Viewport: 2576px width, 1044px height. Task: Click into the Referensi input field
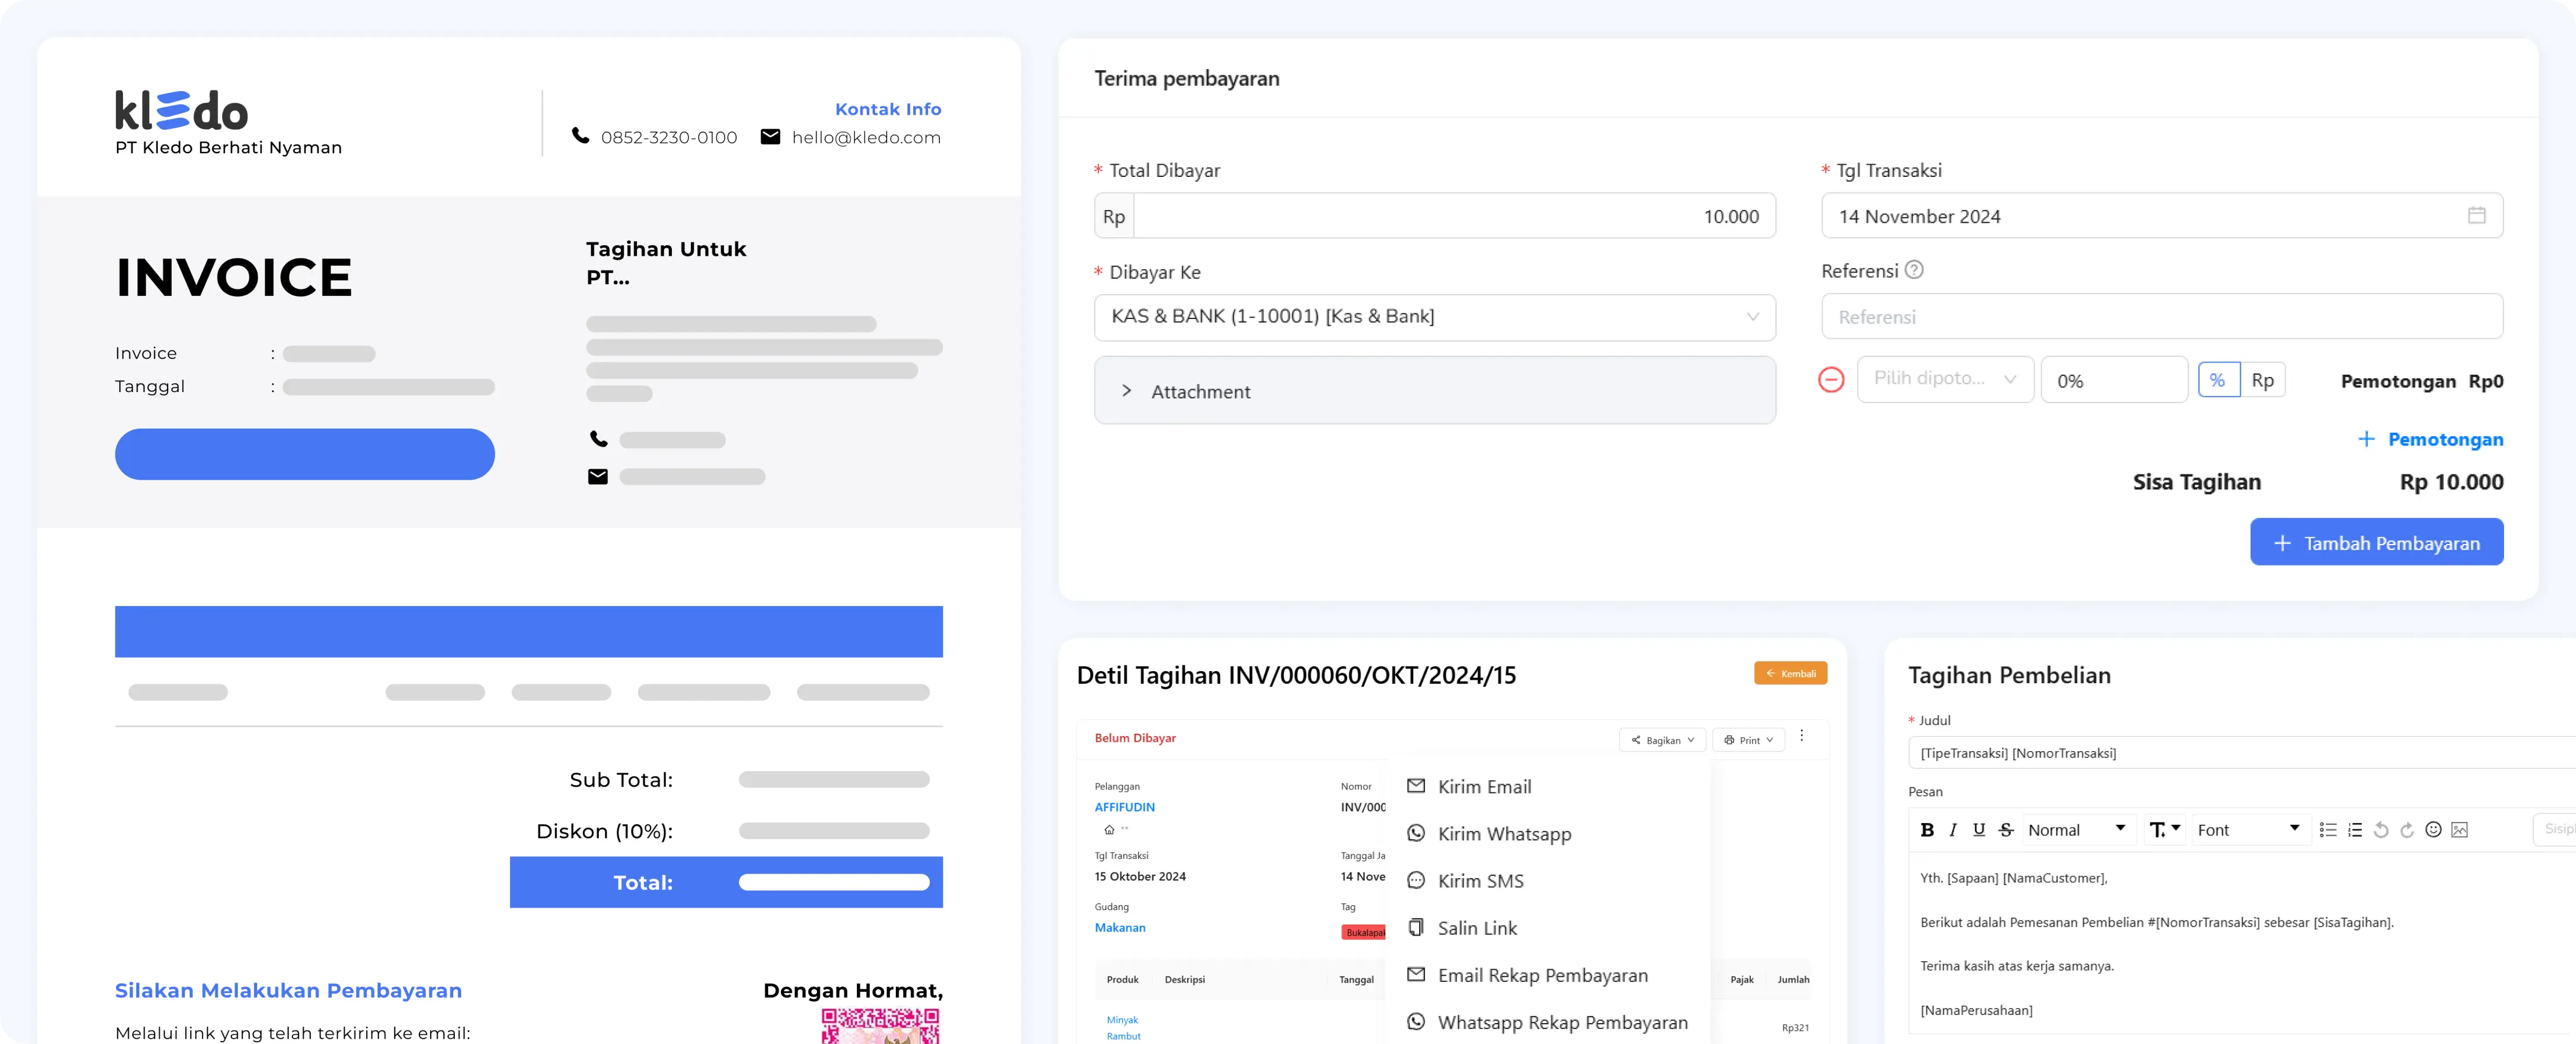point(2162,317)
